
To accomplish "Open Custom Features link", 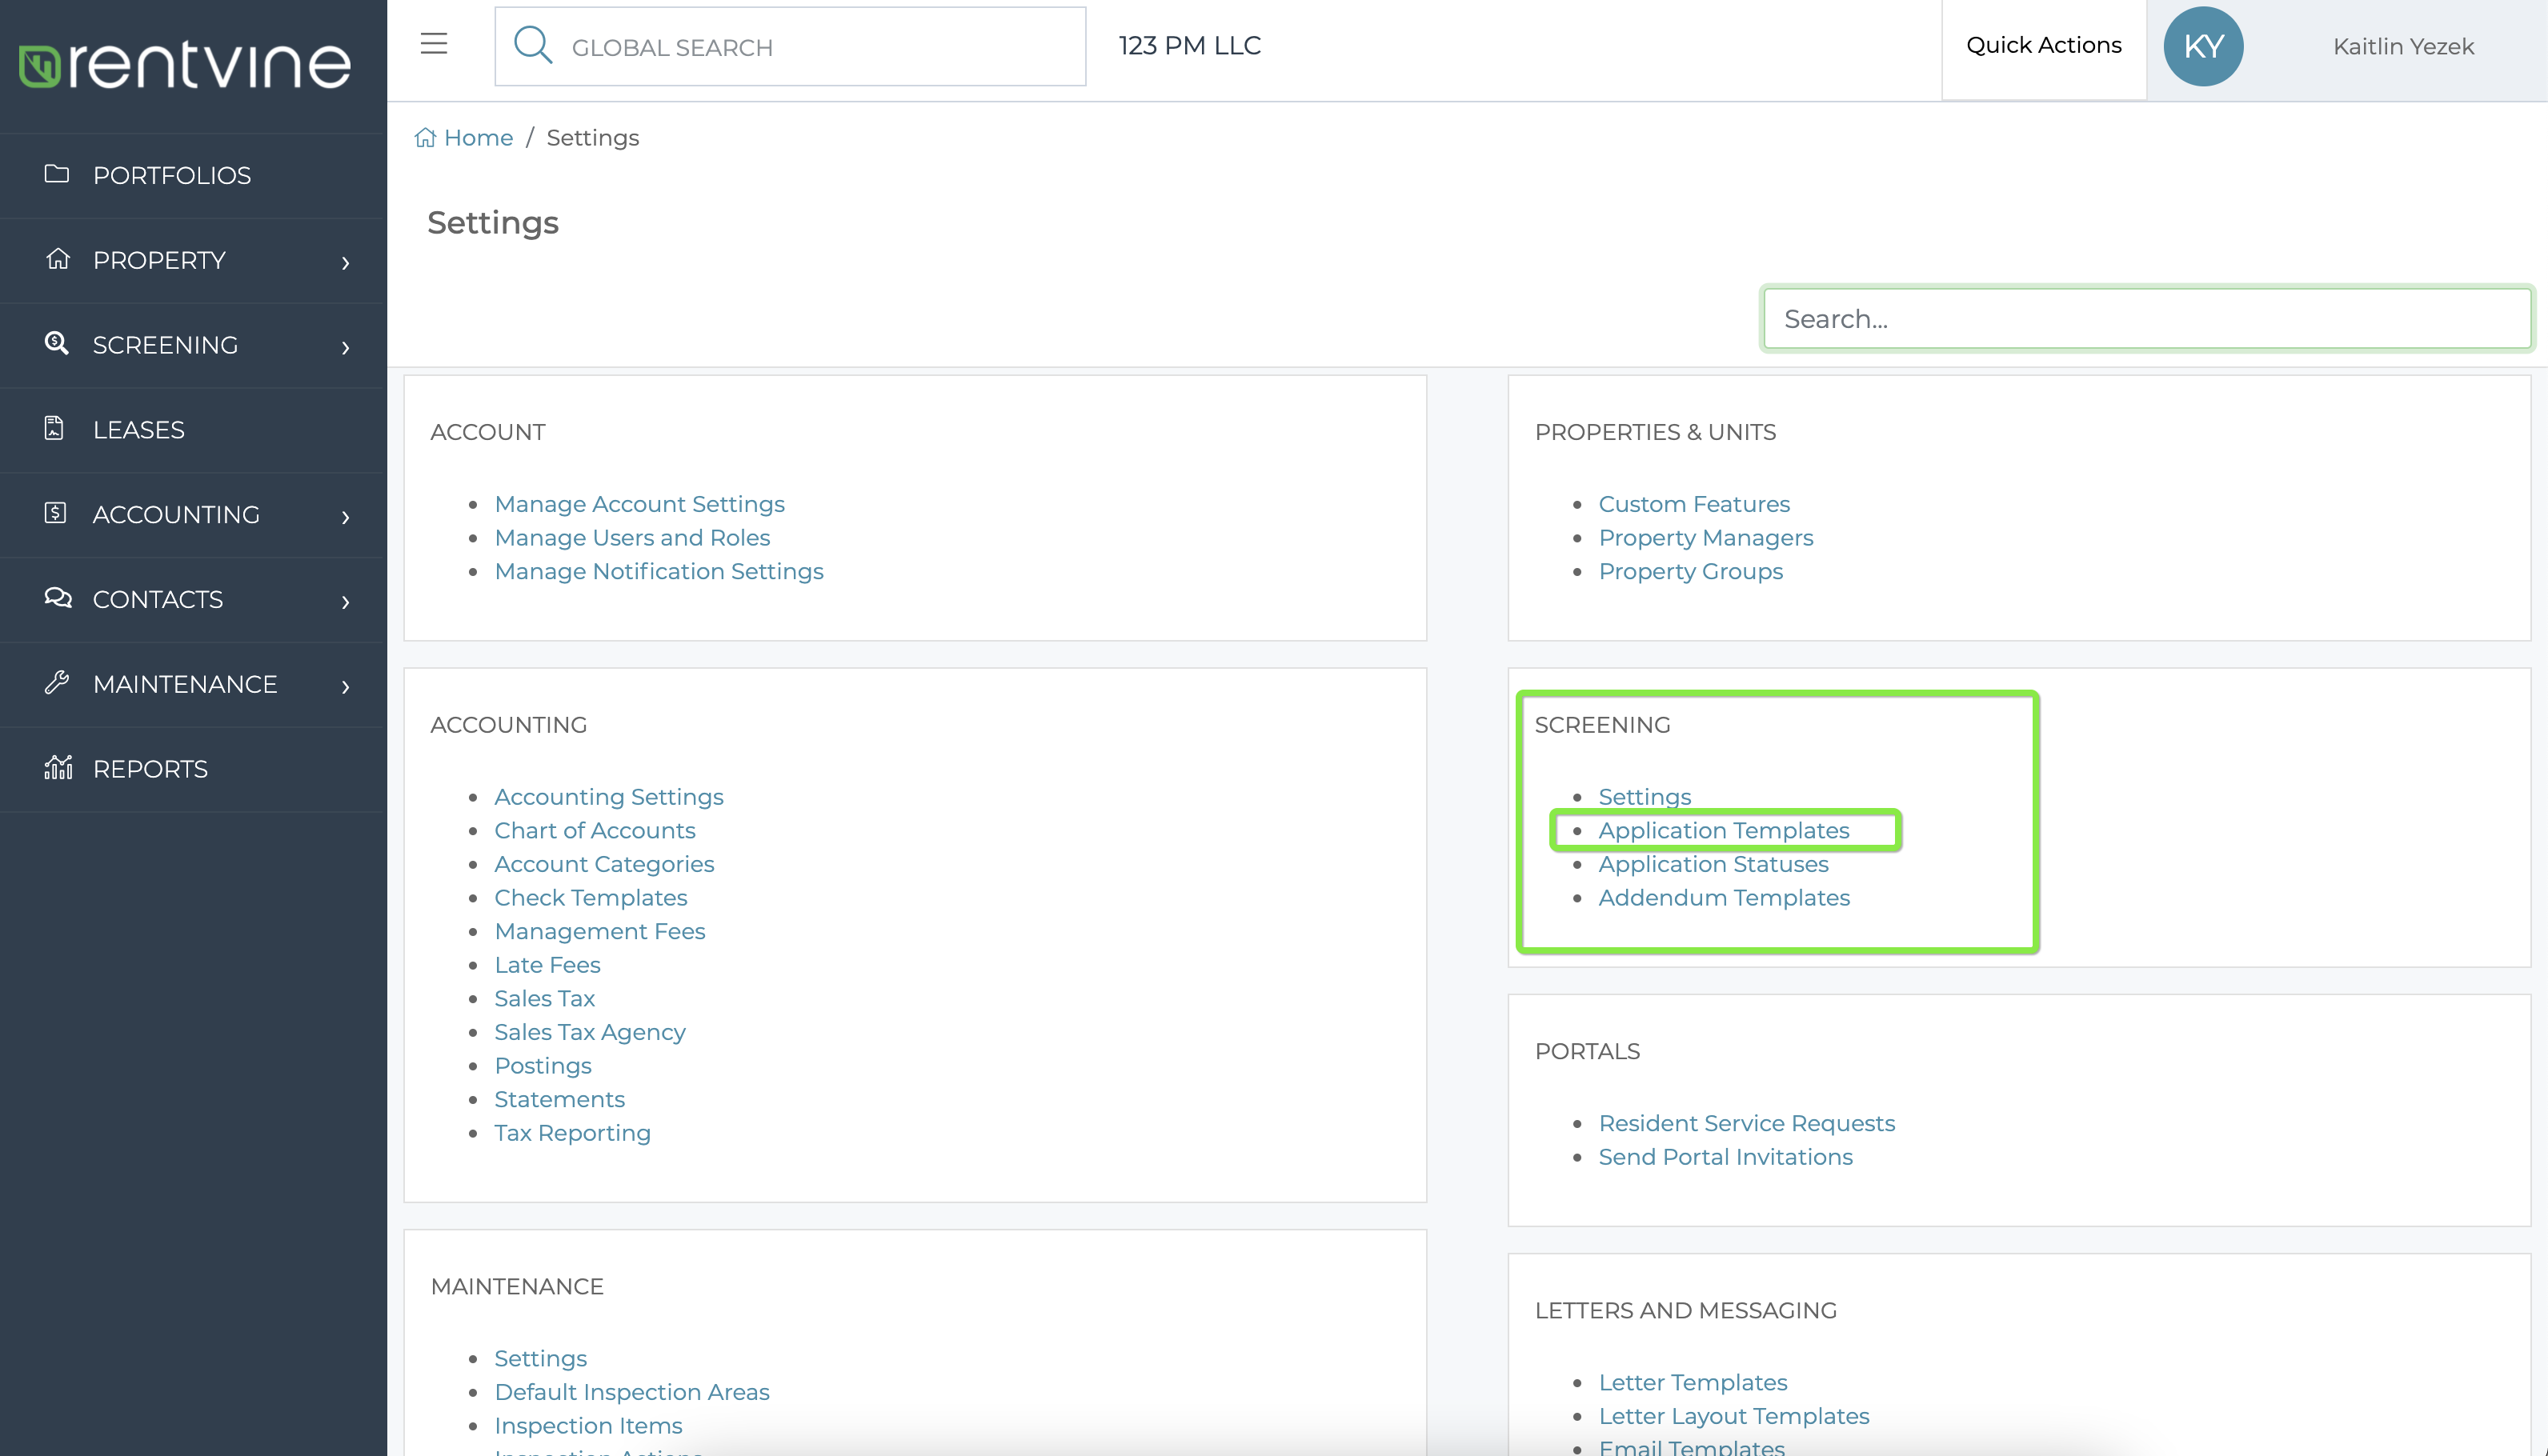I will click(x=1693, y=504).
